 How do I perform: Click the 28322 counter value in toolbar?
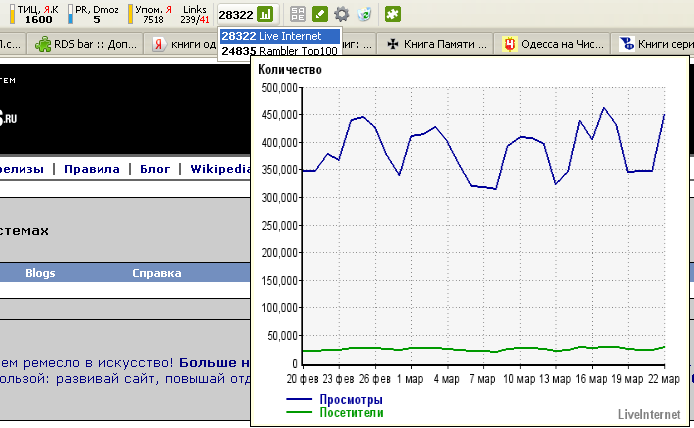click(x=236, y=15)
